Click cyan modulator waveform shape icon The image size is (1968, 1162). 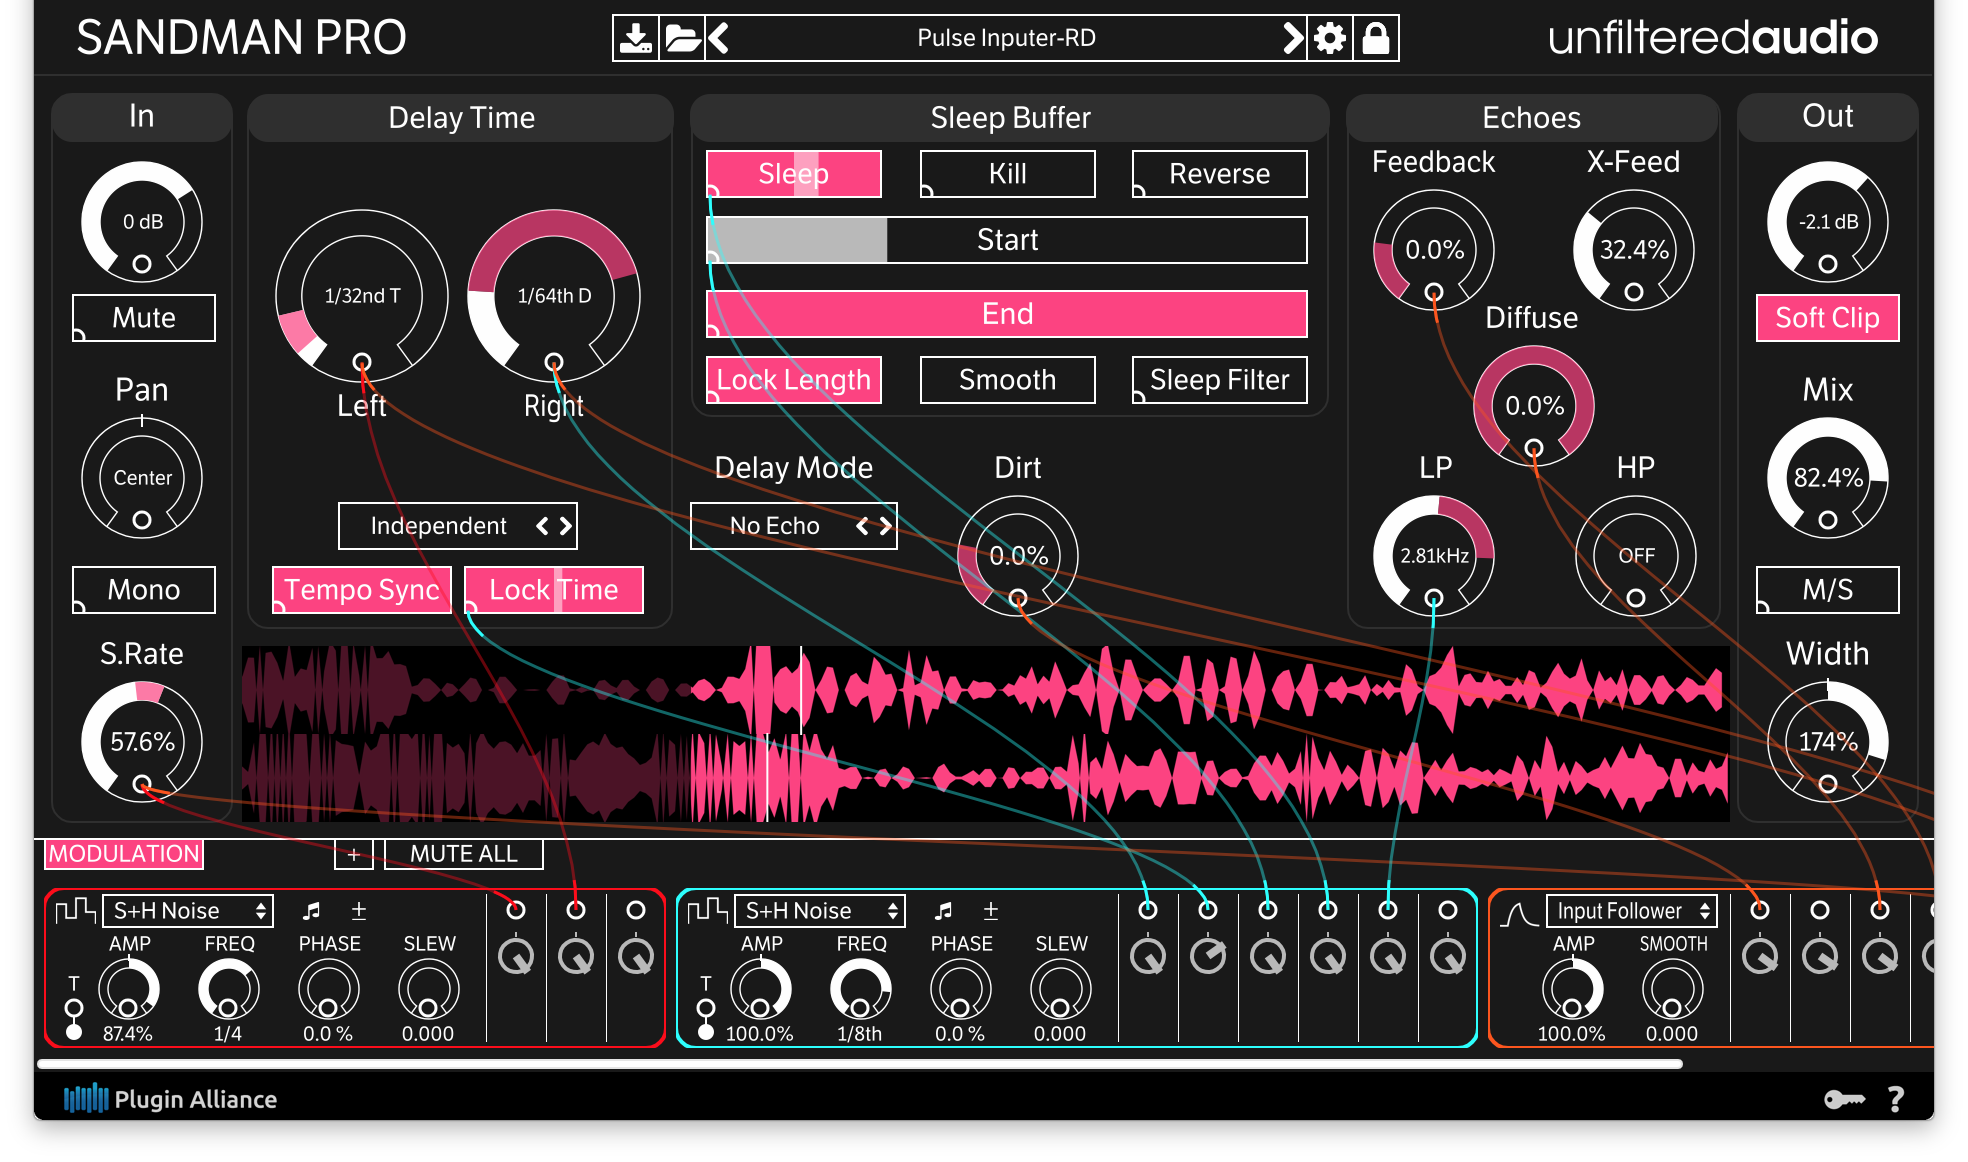(707, 911)
